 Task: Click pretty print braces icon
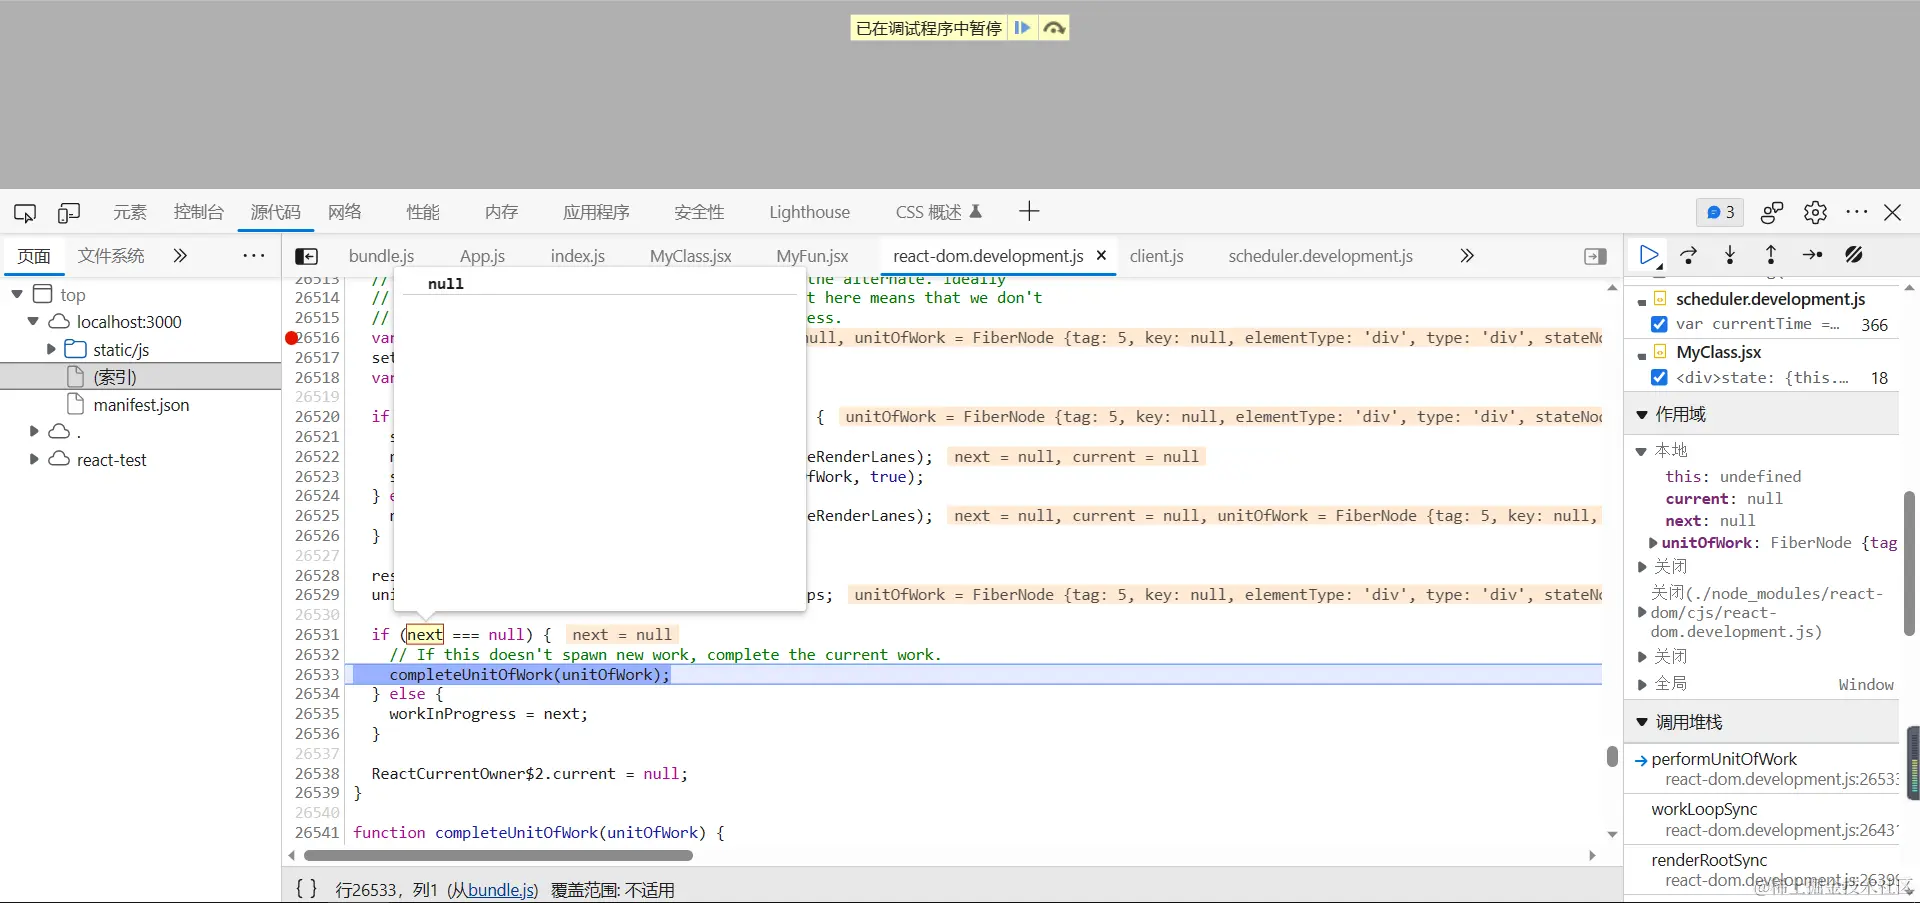pos(307,888)
